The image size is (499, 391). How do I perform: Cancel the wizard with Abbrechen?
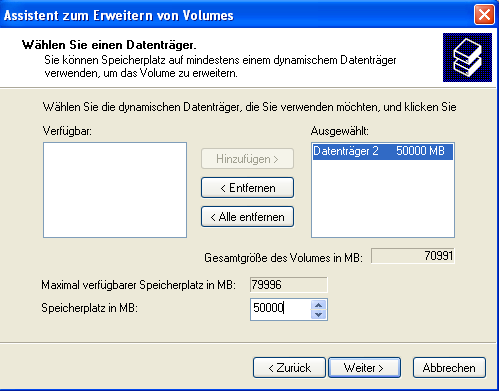[x=449, y=368]
